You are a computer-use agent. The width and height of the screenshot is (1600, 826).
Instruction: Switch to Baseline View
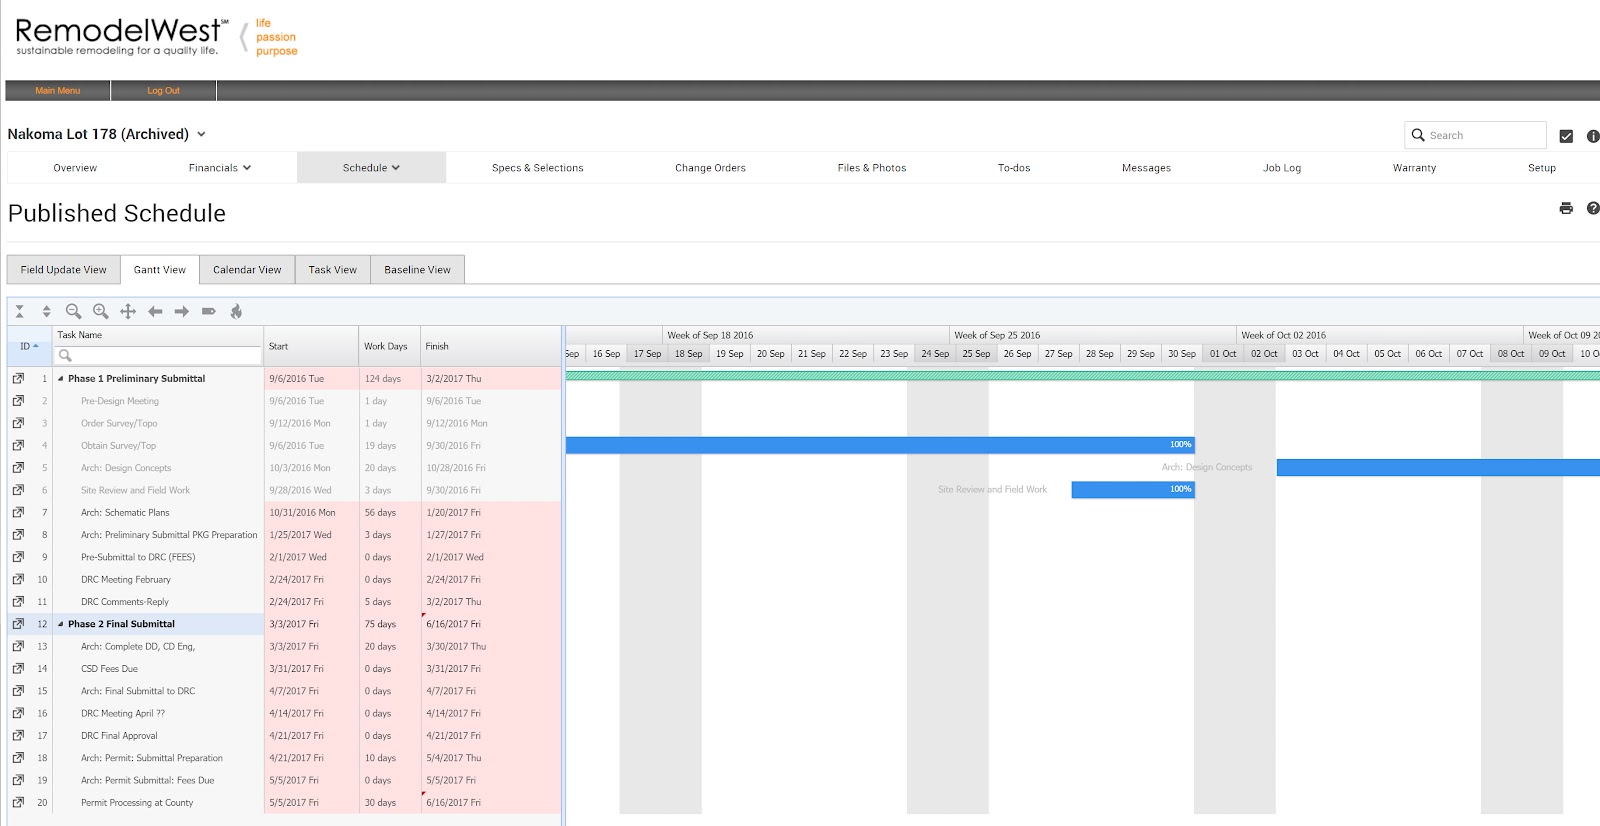point(418,270)
